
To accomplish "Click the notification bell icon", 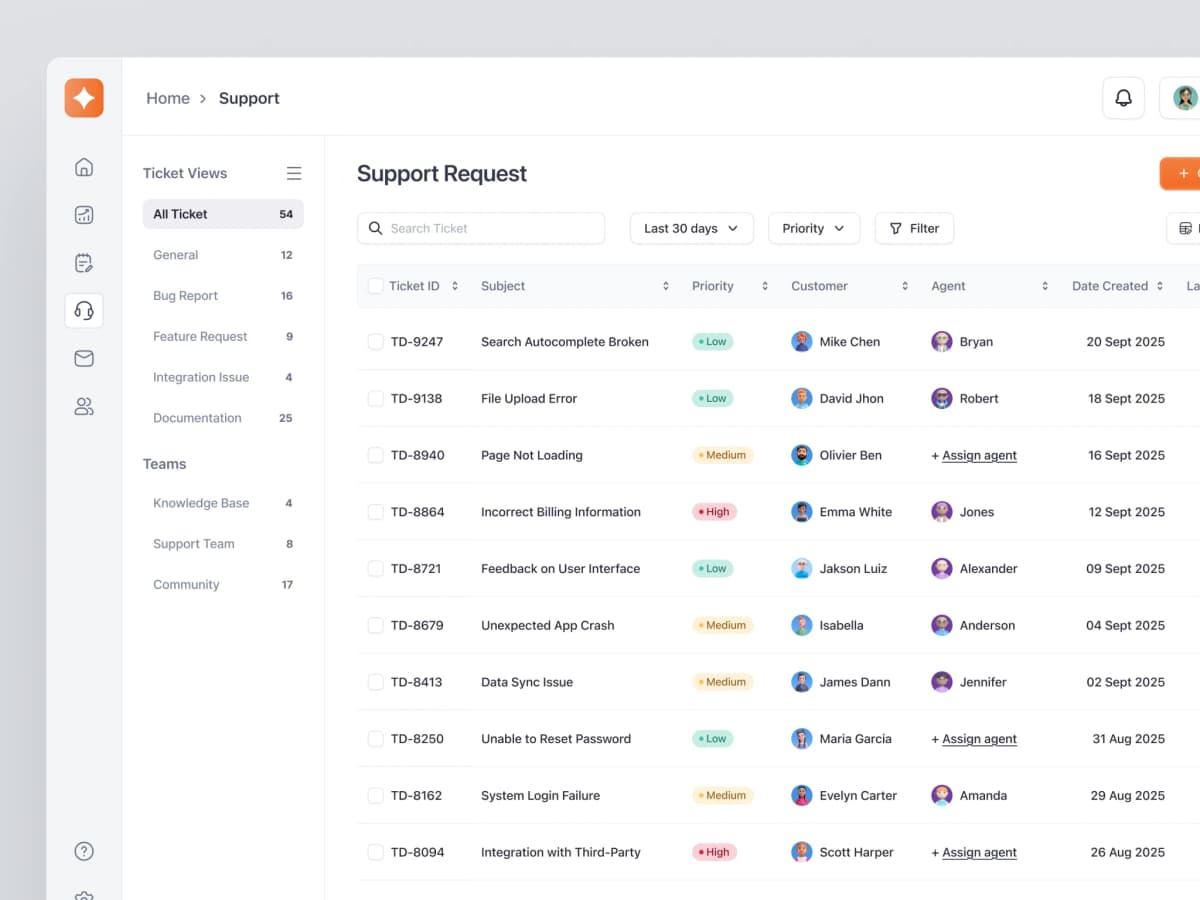I will 1124,98.
